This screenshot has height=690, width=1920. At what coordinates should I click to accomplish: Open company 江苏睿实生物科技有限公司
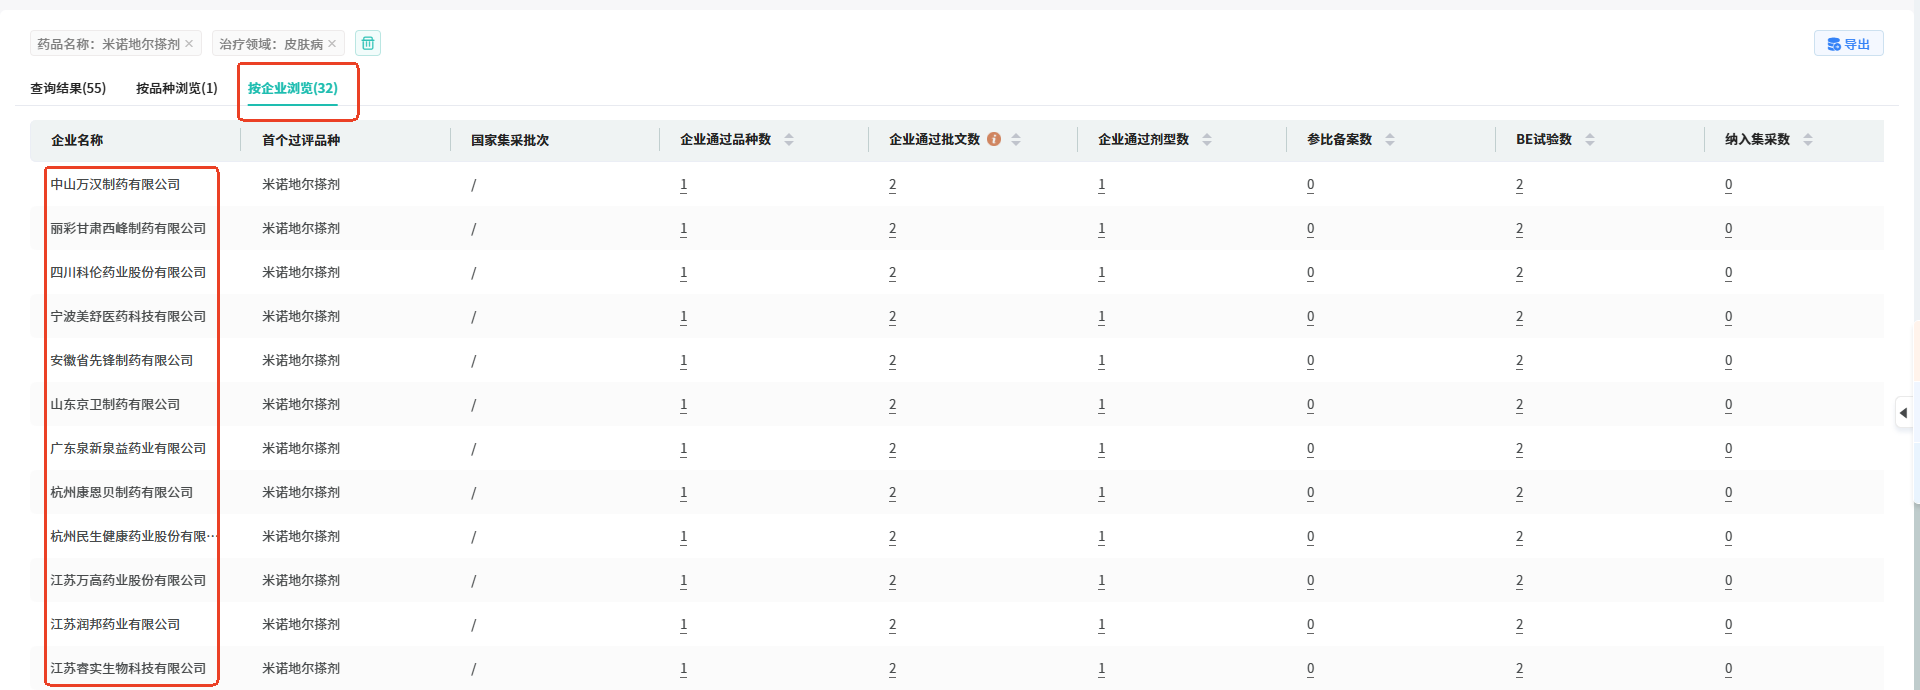pyautogui.click(x=128, y=668)
